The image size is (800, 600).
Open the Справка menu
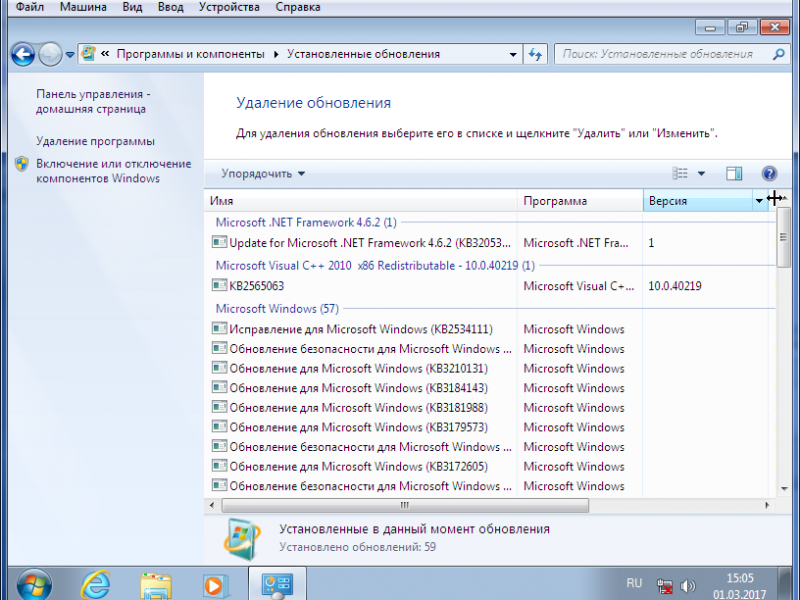tap(298, 7)
